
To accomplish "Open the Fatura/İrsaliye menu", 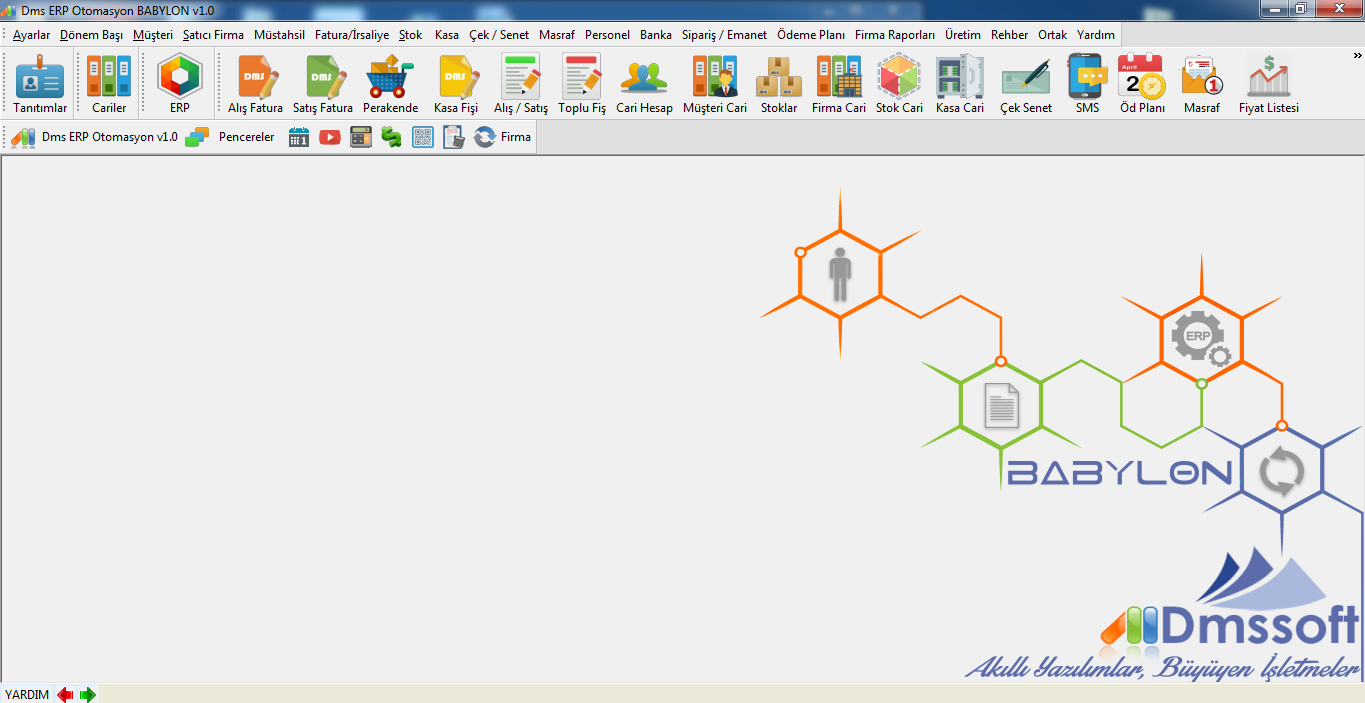I will [x=352, y=35].
